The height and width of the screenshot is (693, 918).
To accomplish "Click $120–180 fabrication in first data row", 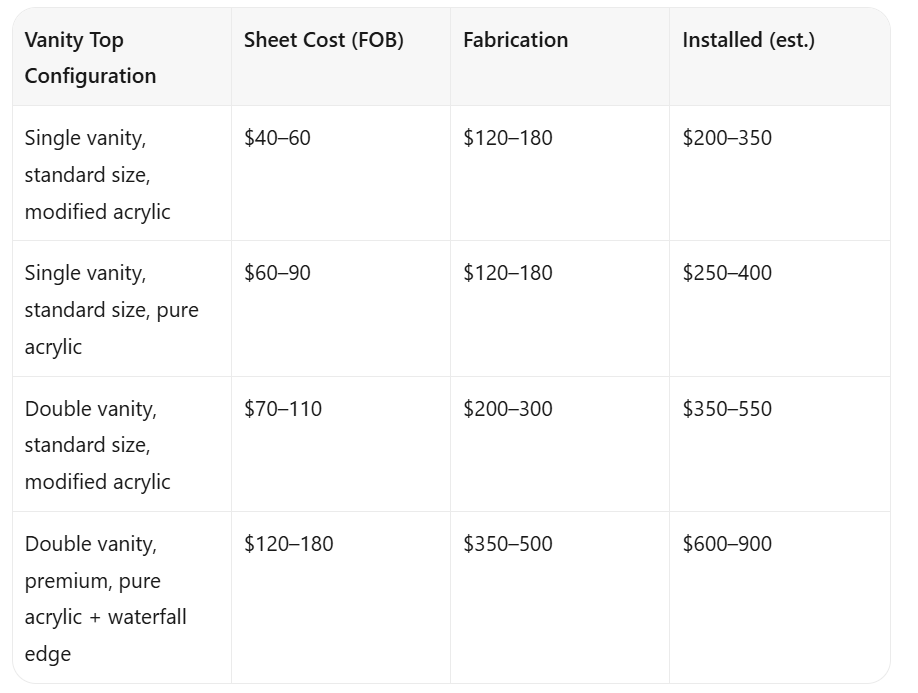I will (x=508, y=138).
